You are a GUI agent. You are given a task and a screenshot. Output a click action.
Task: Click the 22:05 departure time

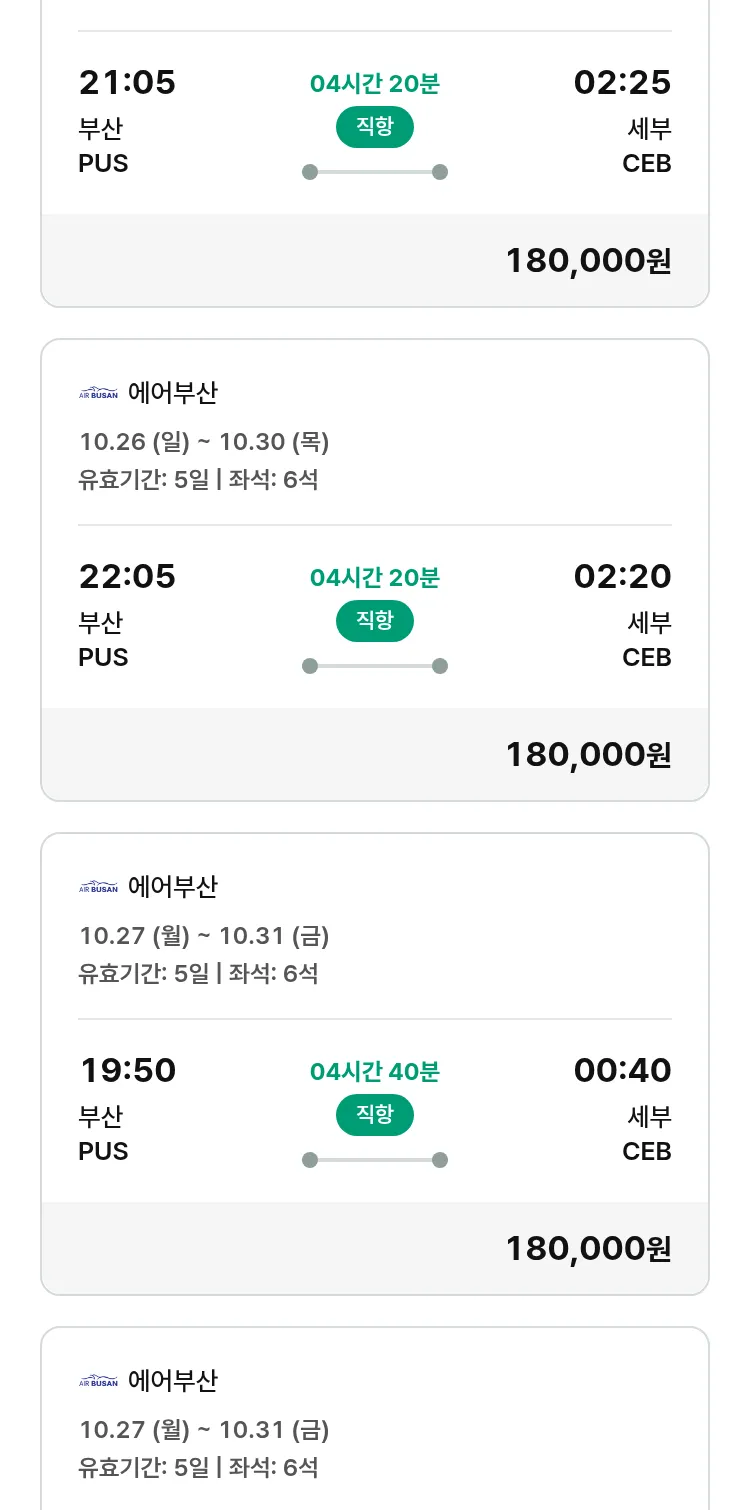point(127,577)
